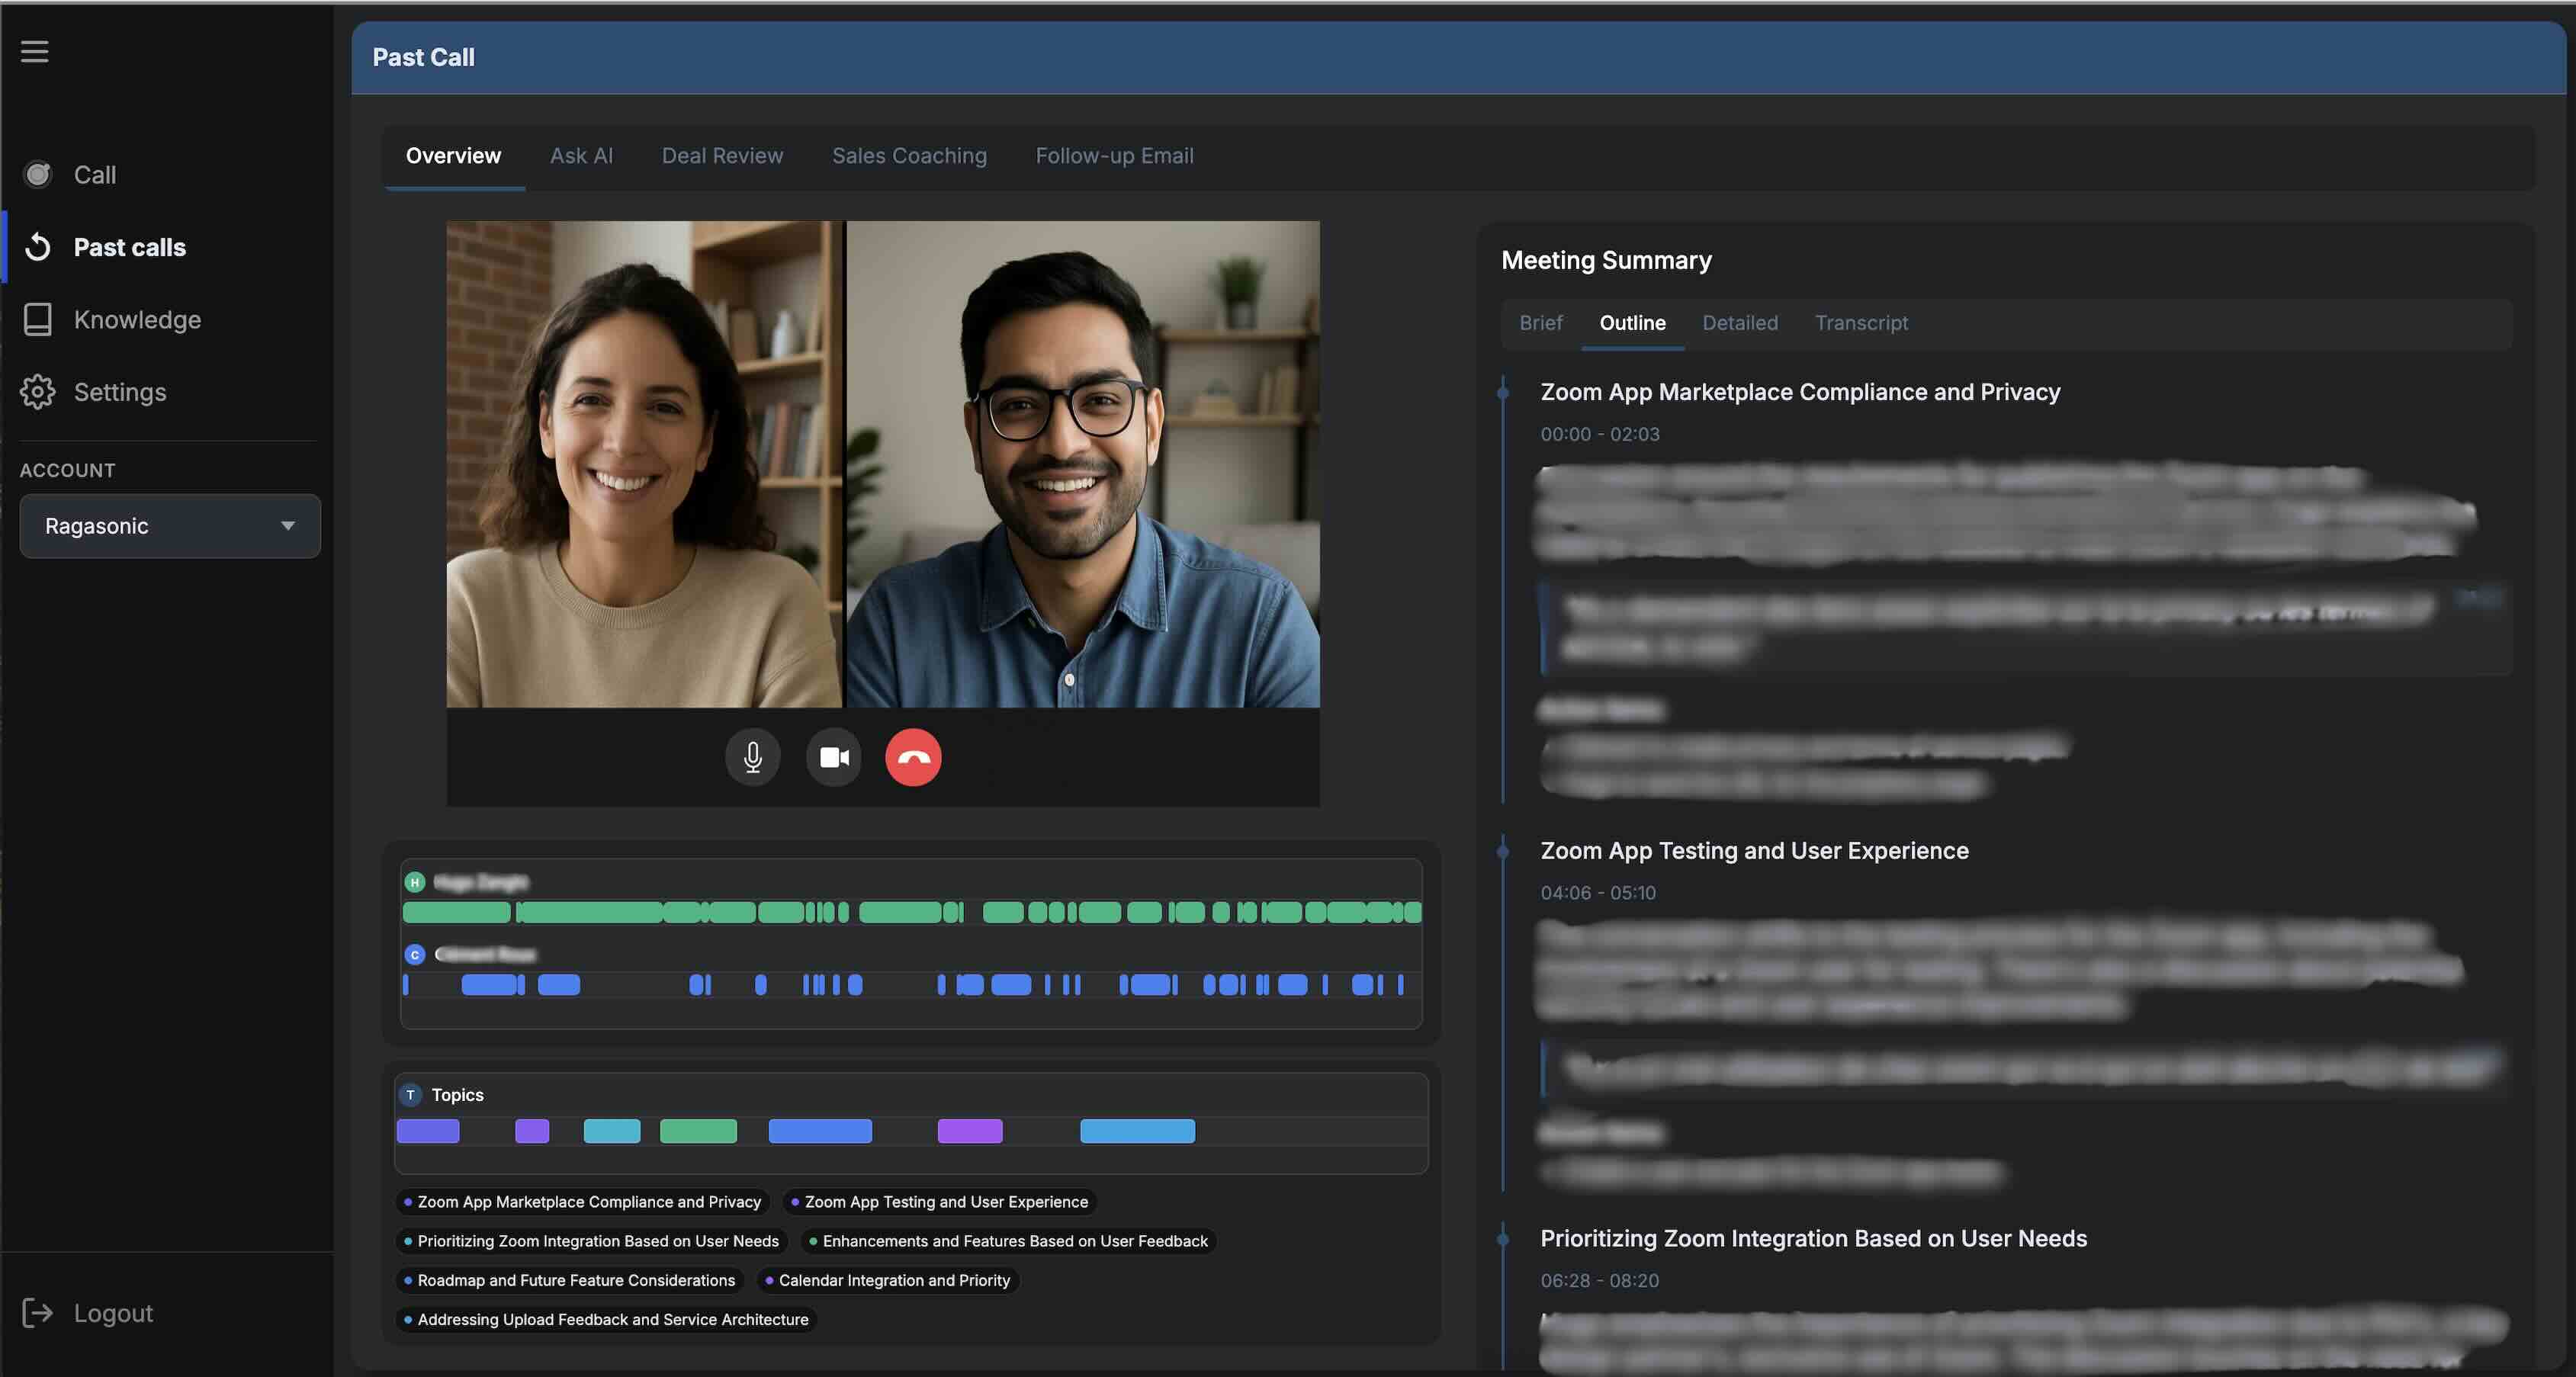The height and width of the screenshot is (1377, 2576).
Task: Click the violet sixth topic segment
Action: coord(970,1131)
